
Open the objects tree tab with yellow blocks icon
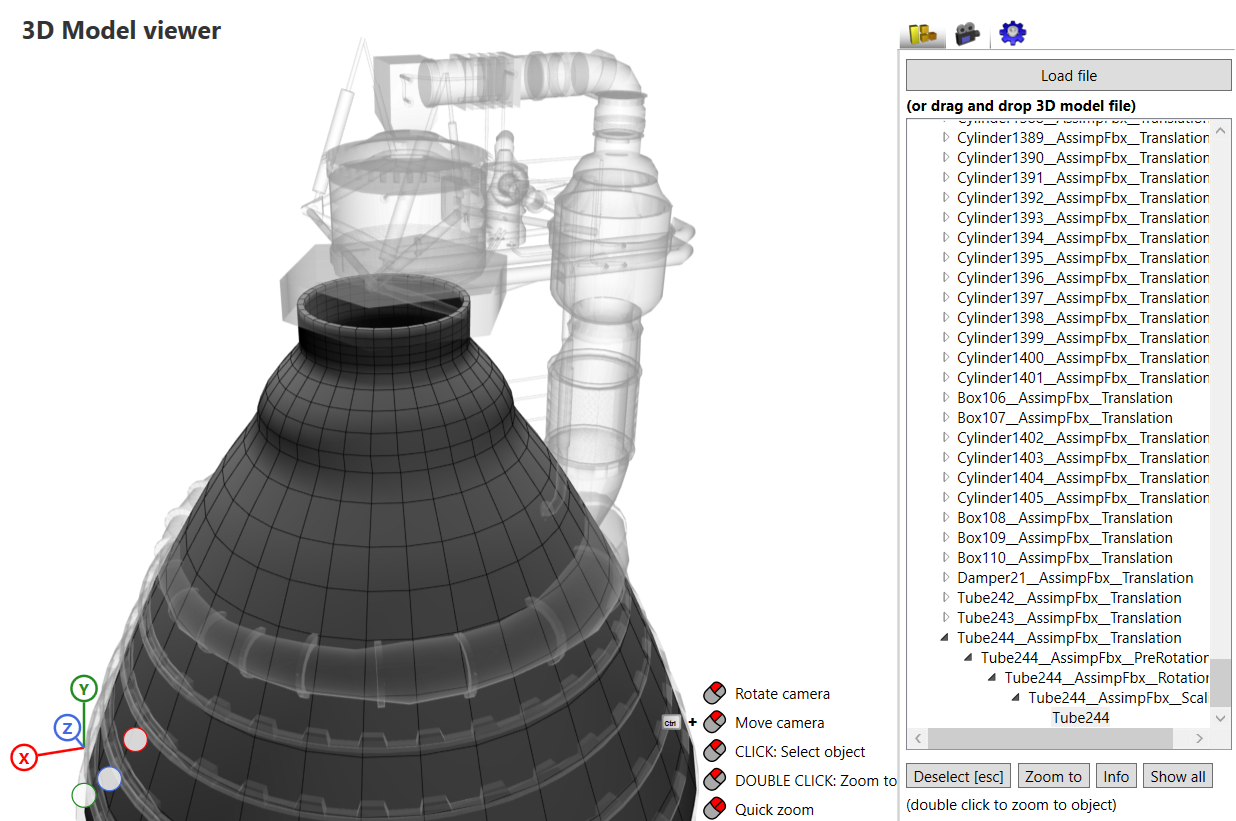click(922, 34)
